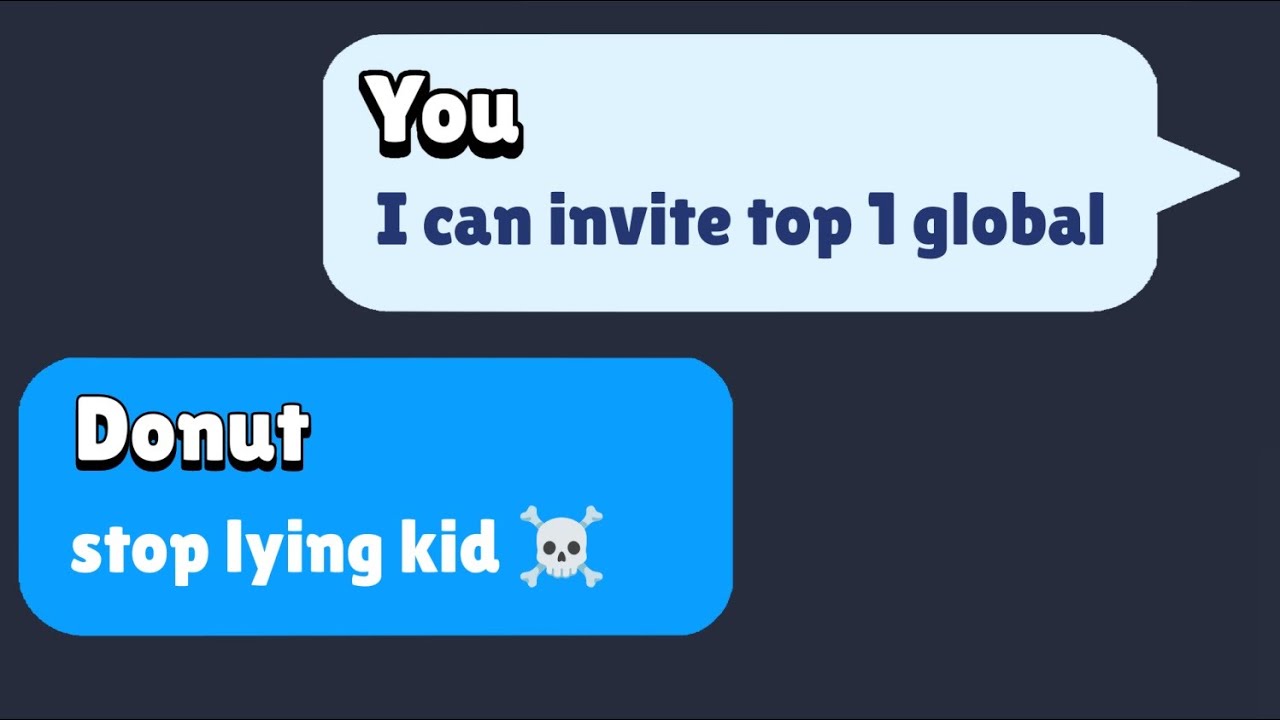
Task: Click the word "global" in You's message
Action: pos(1008,224)
